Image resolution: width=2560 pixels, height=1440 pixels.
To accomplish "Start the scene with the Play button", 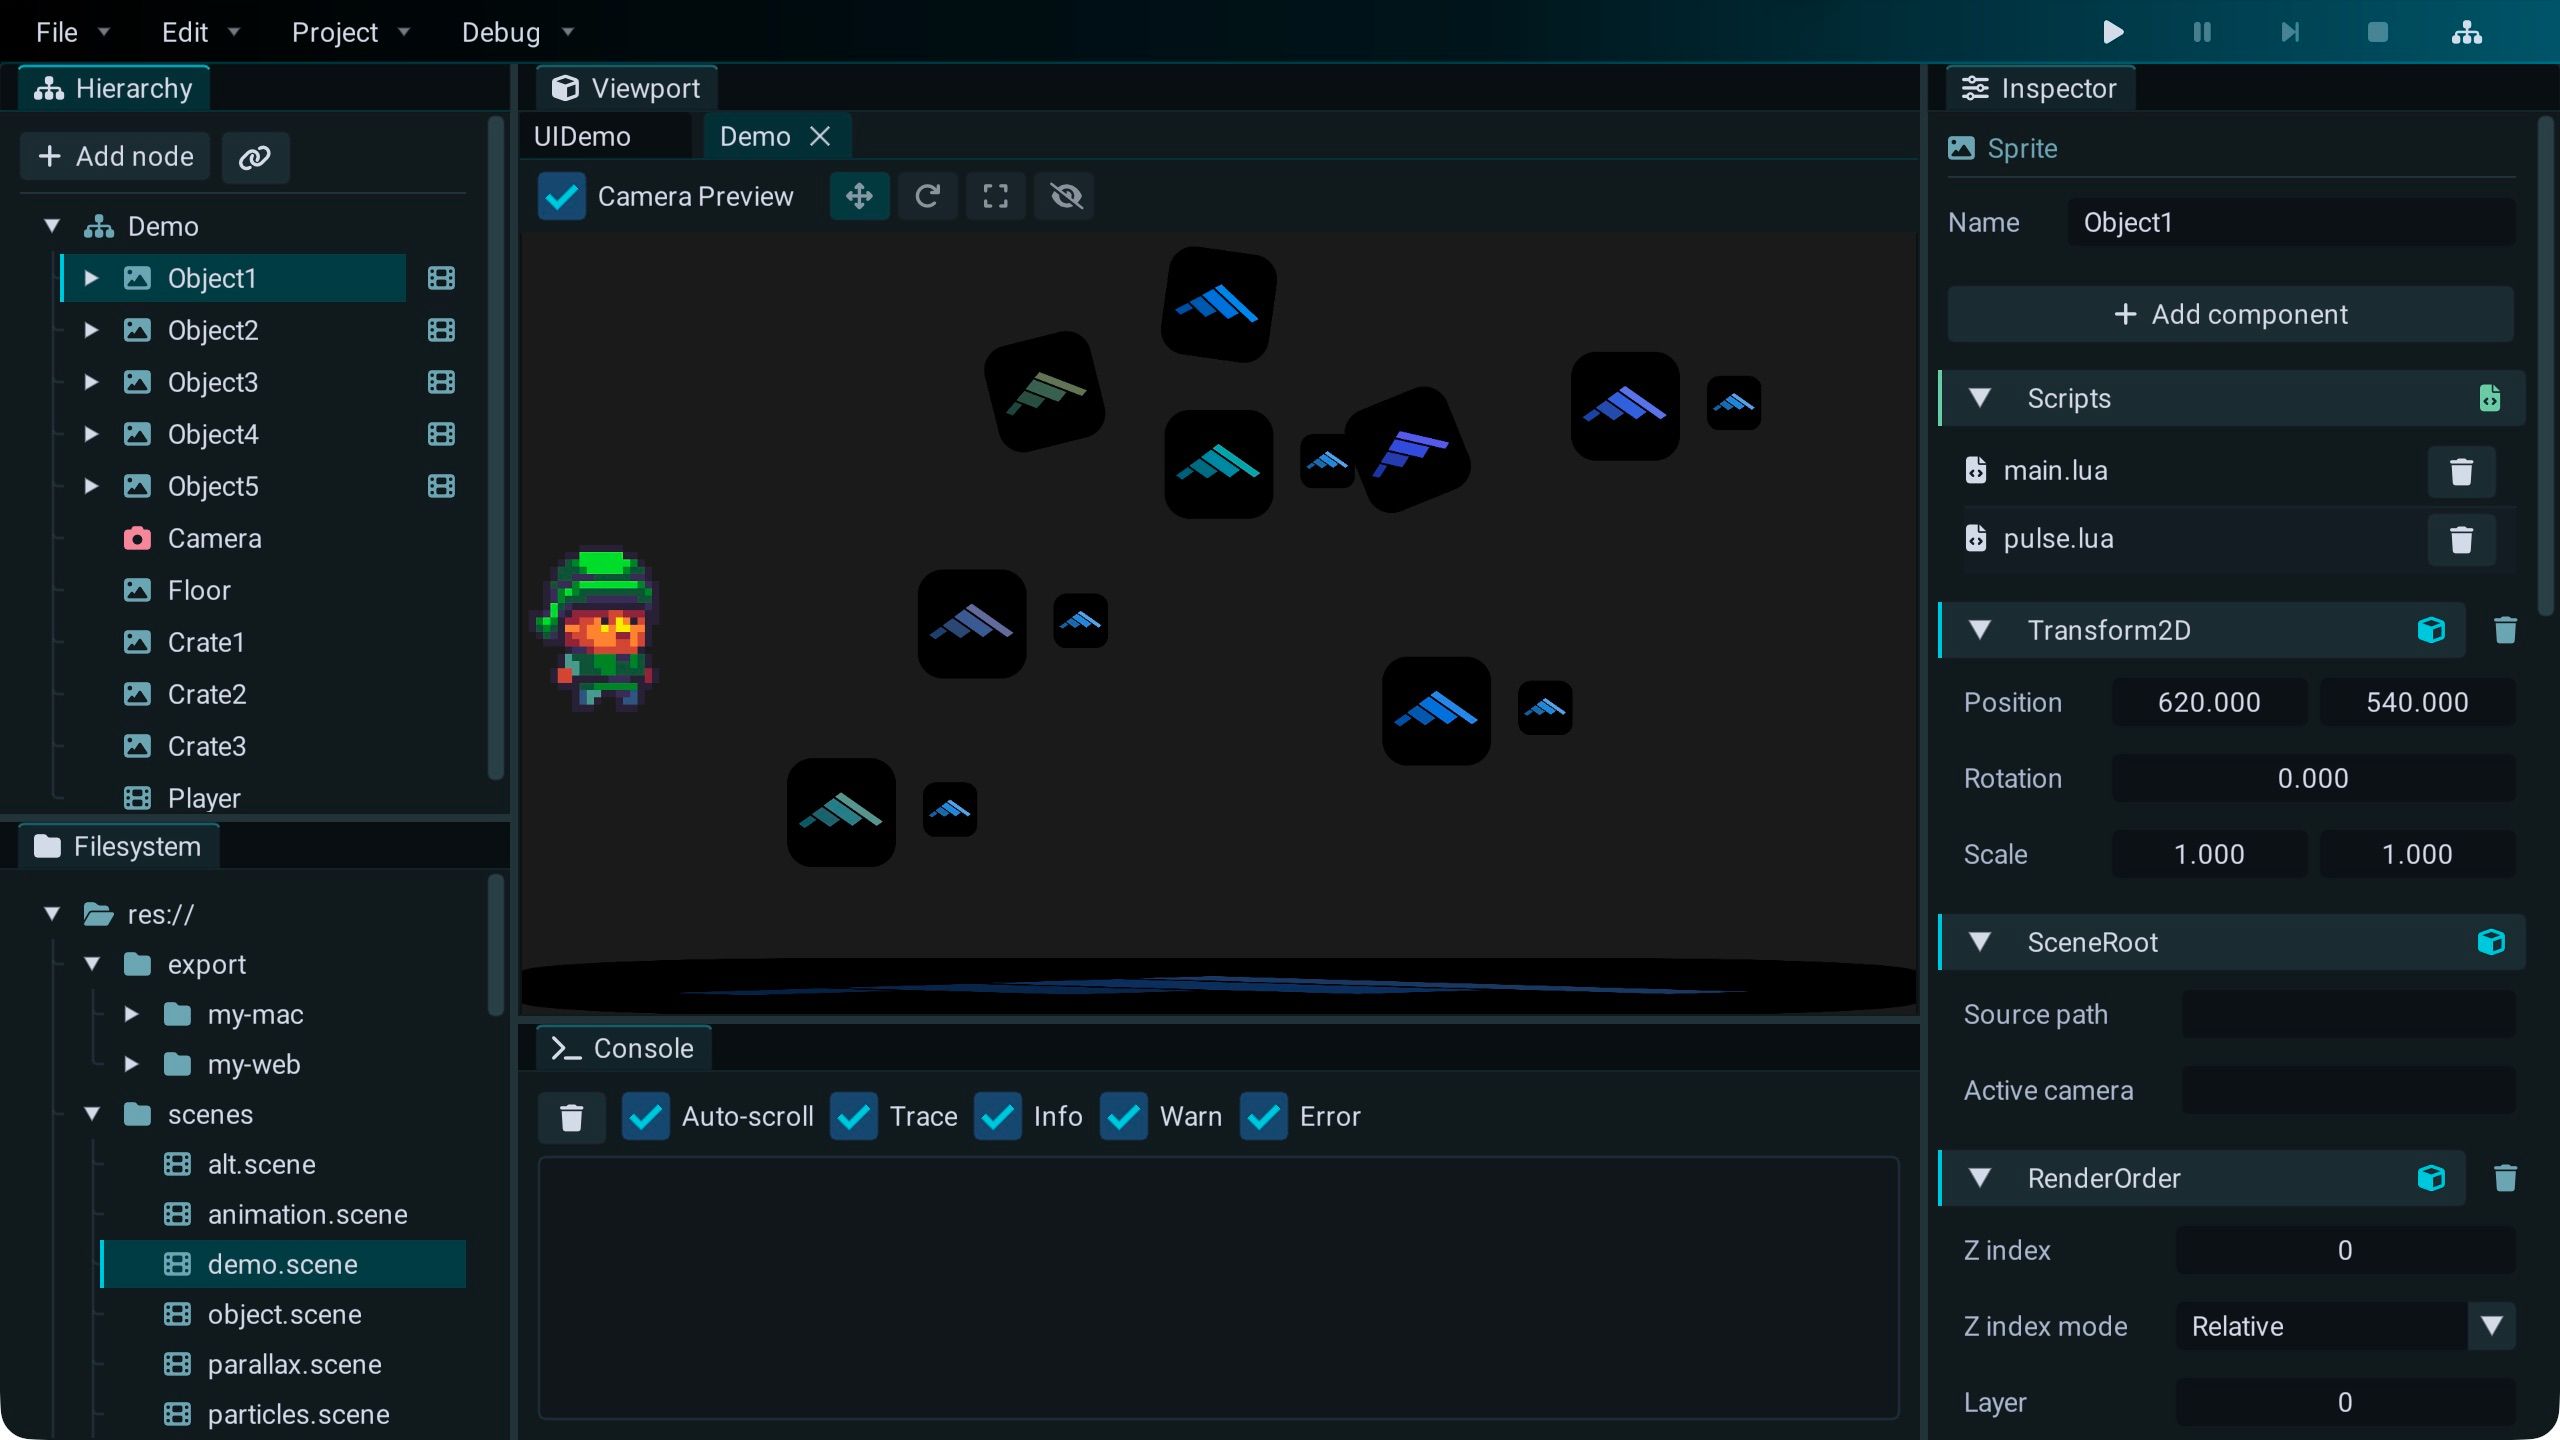I will click(2113, 32).
